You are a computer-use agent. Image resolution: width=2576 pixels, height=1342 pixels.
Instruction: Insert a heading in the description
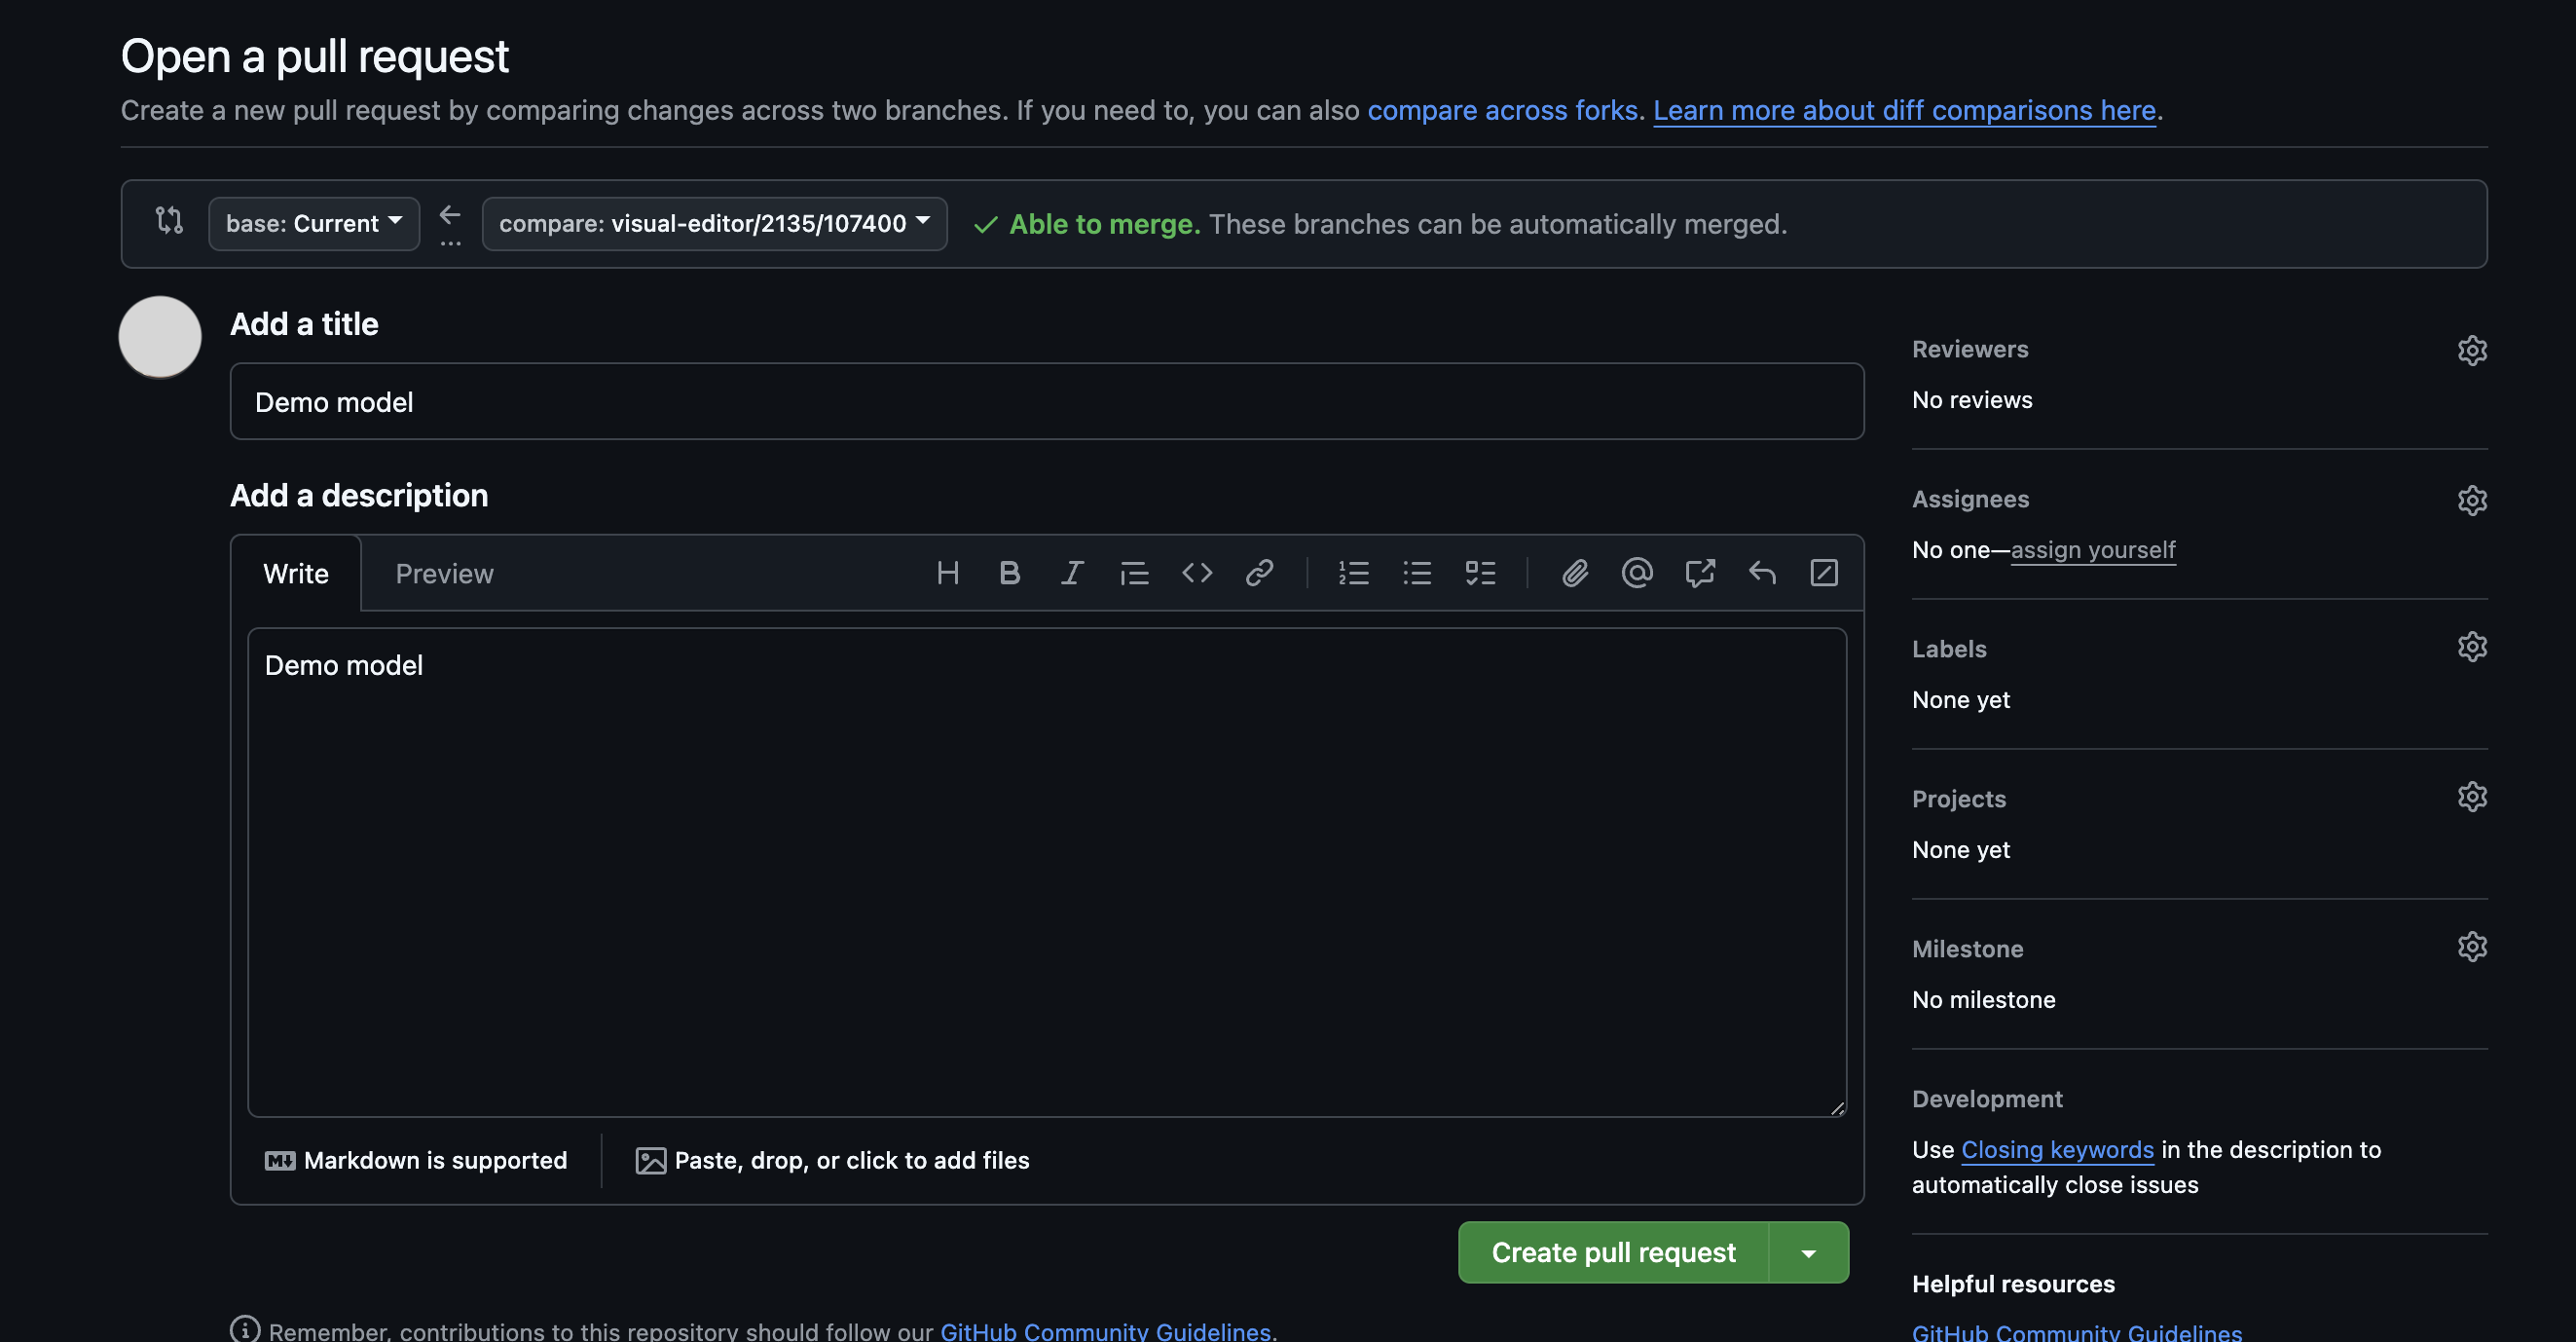(948, 573)
